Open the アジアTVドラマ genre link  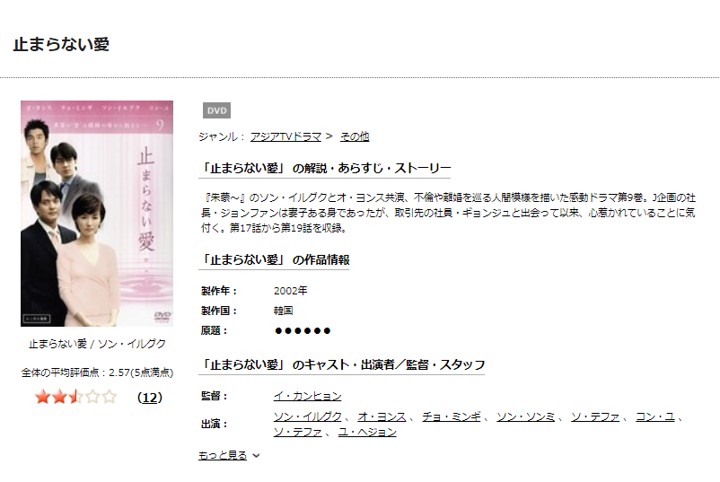pos(286,136)
